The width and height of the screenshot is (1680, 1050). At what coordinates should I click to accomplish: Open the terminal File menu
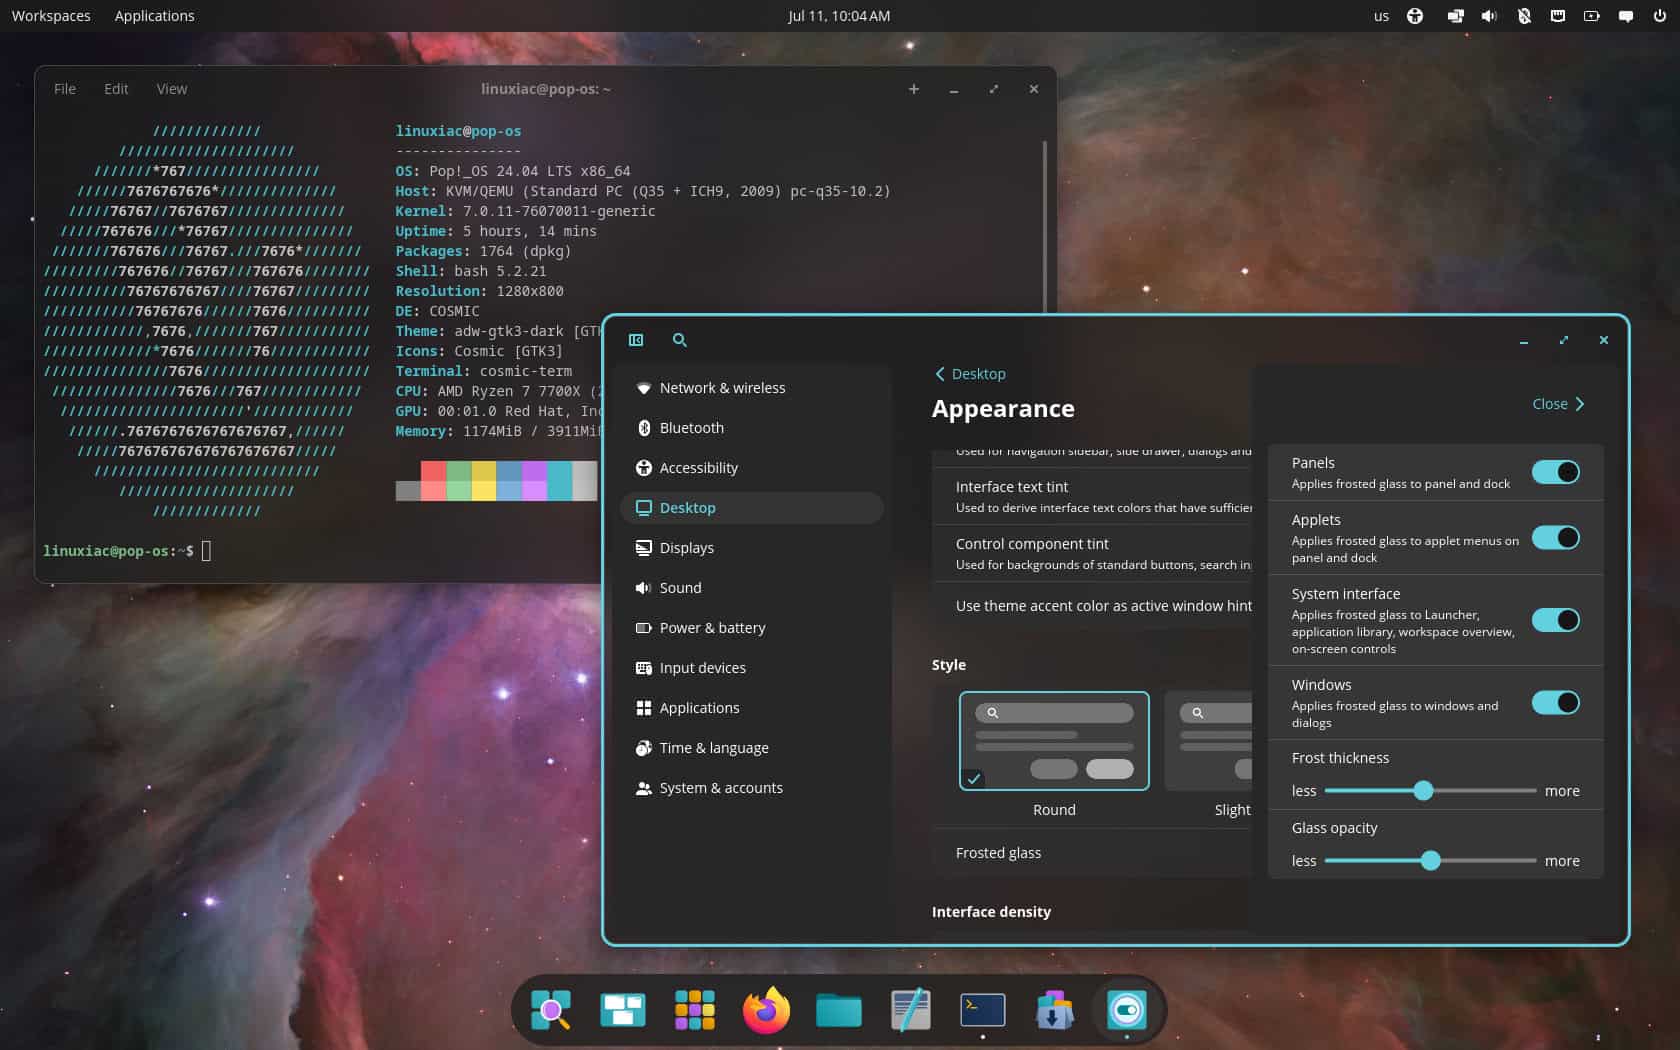(x=65, y=89)
